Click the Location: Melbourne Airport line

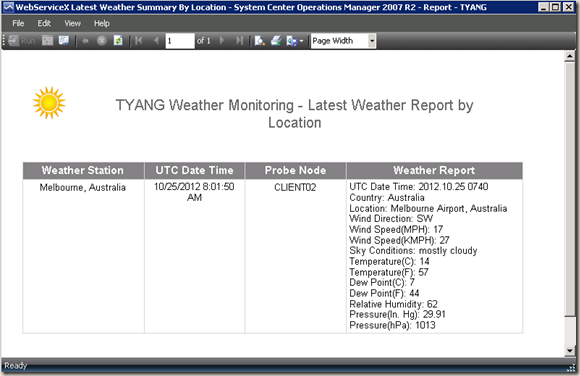point(428,208)
